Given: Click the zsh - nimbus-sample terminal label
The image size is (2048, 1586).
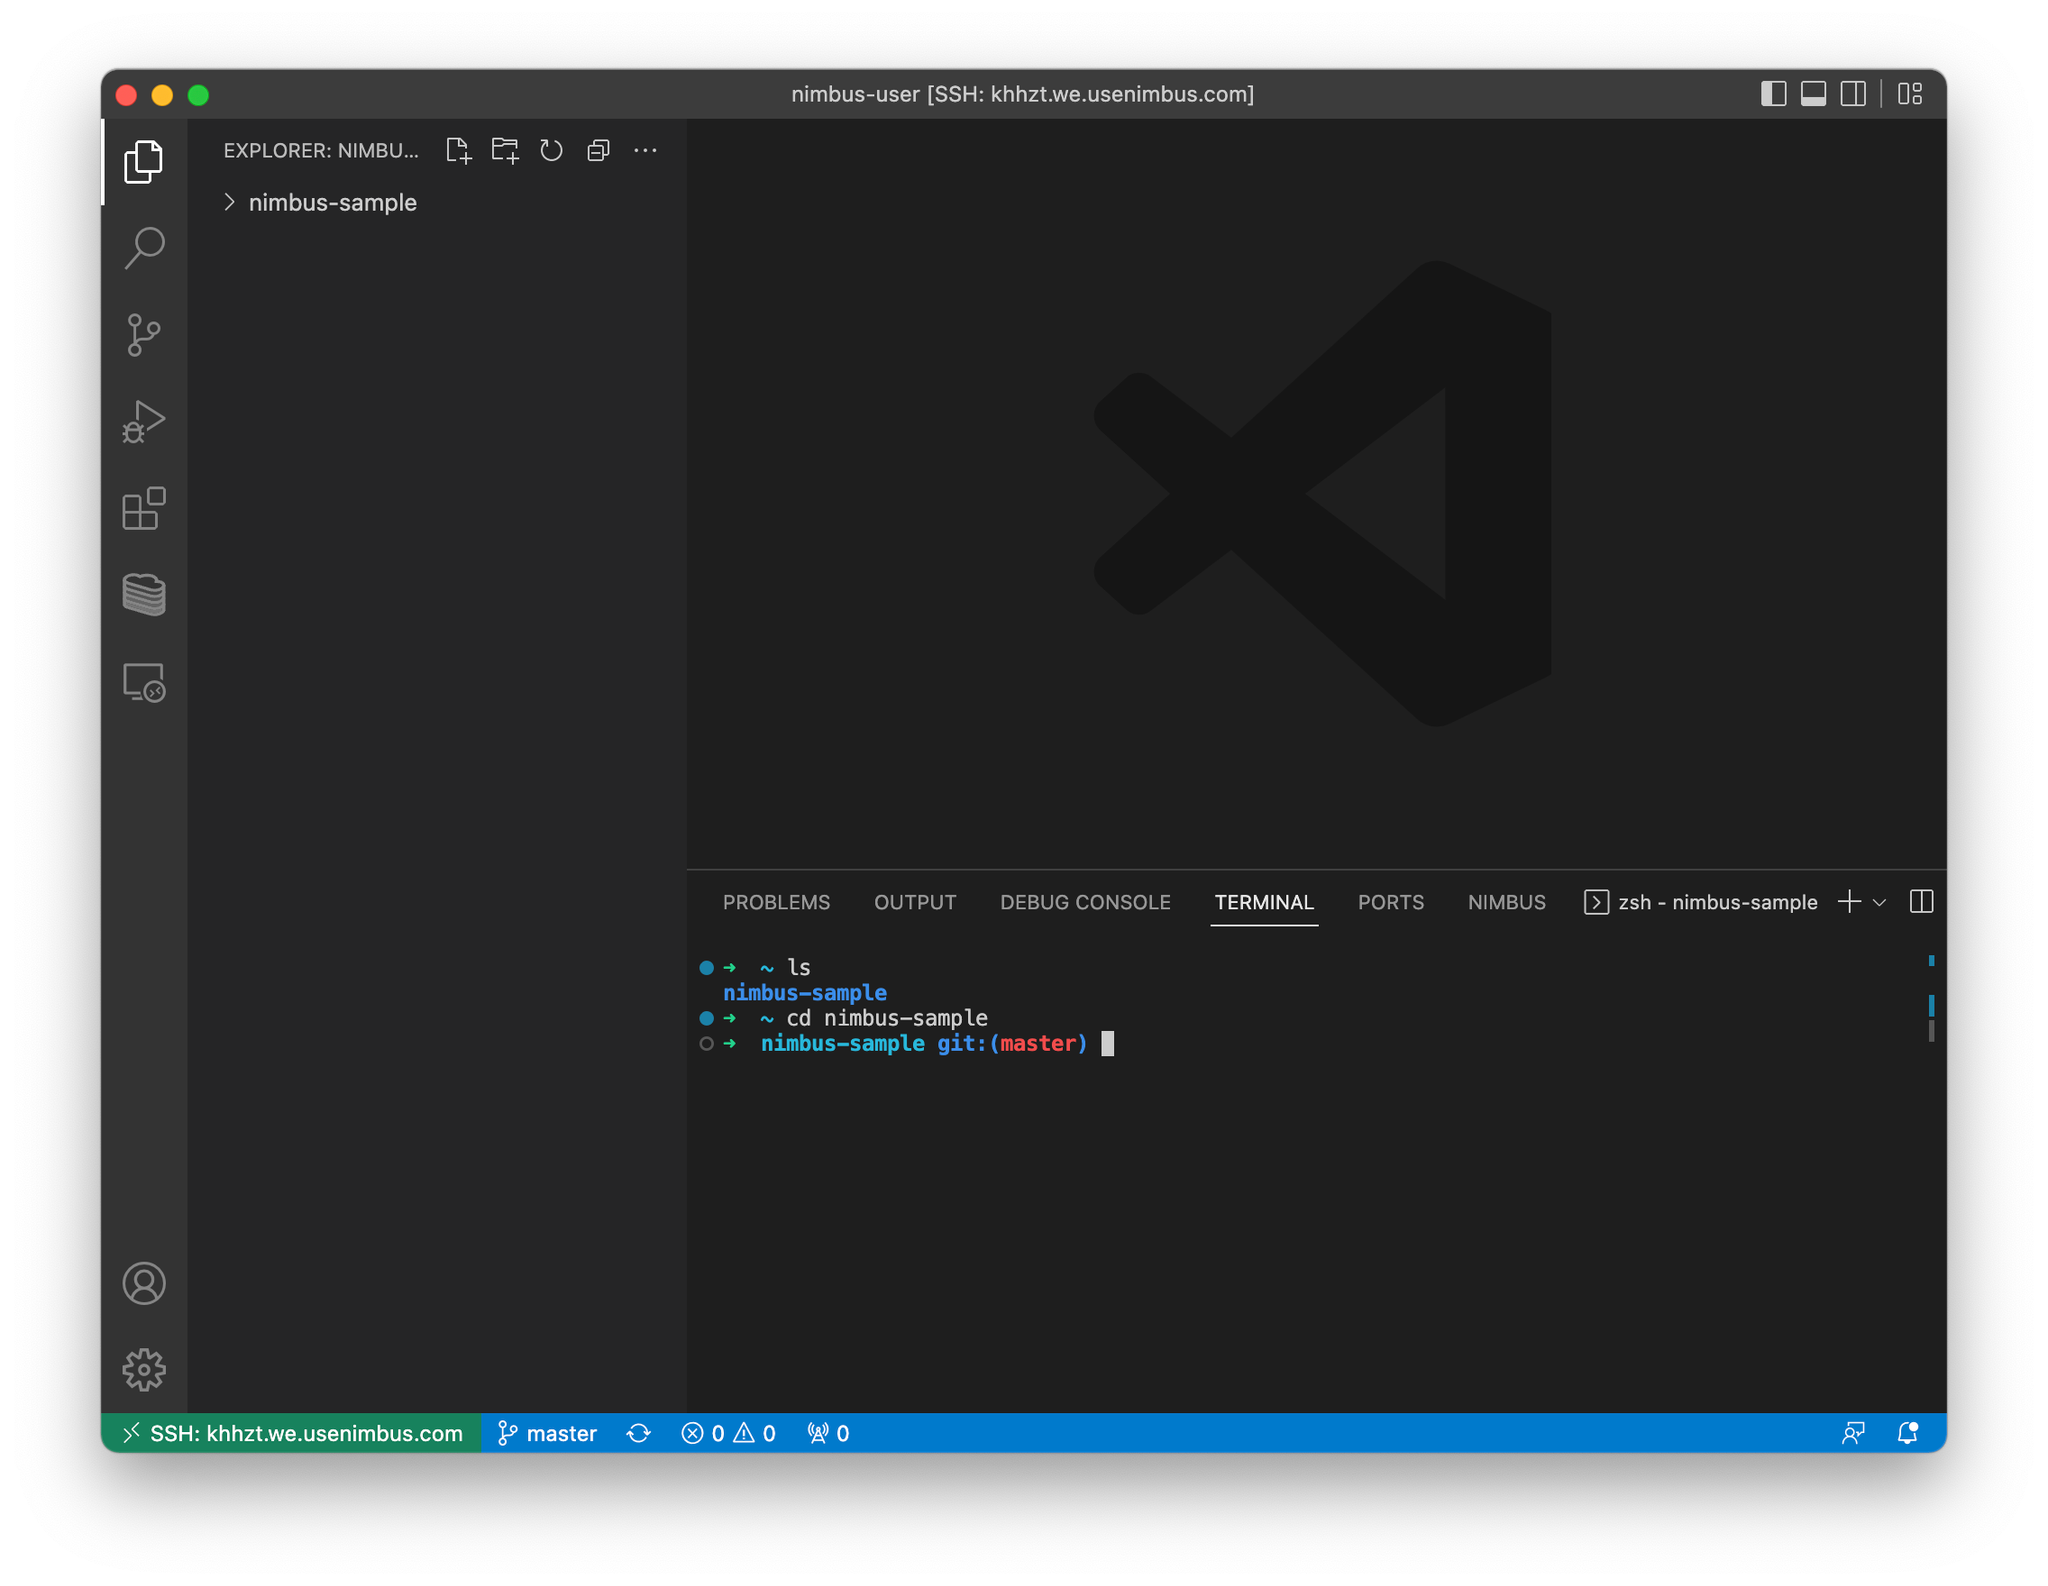Looking at the screenshot, I should pyautogui.click(x=1701, y=902).
